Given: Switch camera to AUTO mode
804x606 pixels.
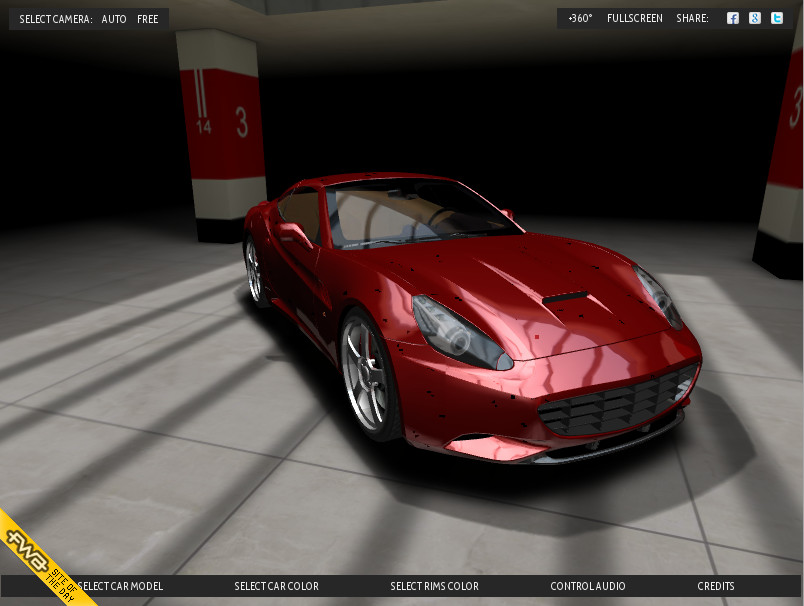Looking at the screenshot, I should (x=114, y=19).
